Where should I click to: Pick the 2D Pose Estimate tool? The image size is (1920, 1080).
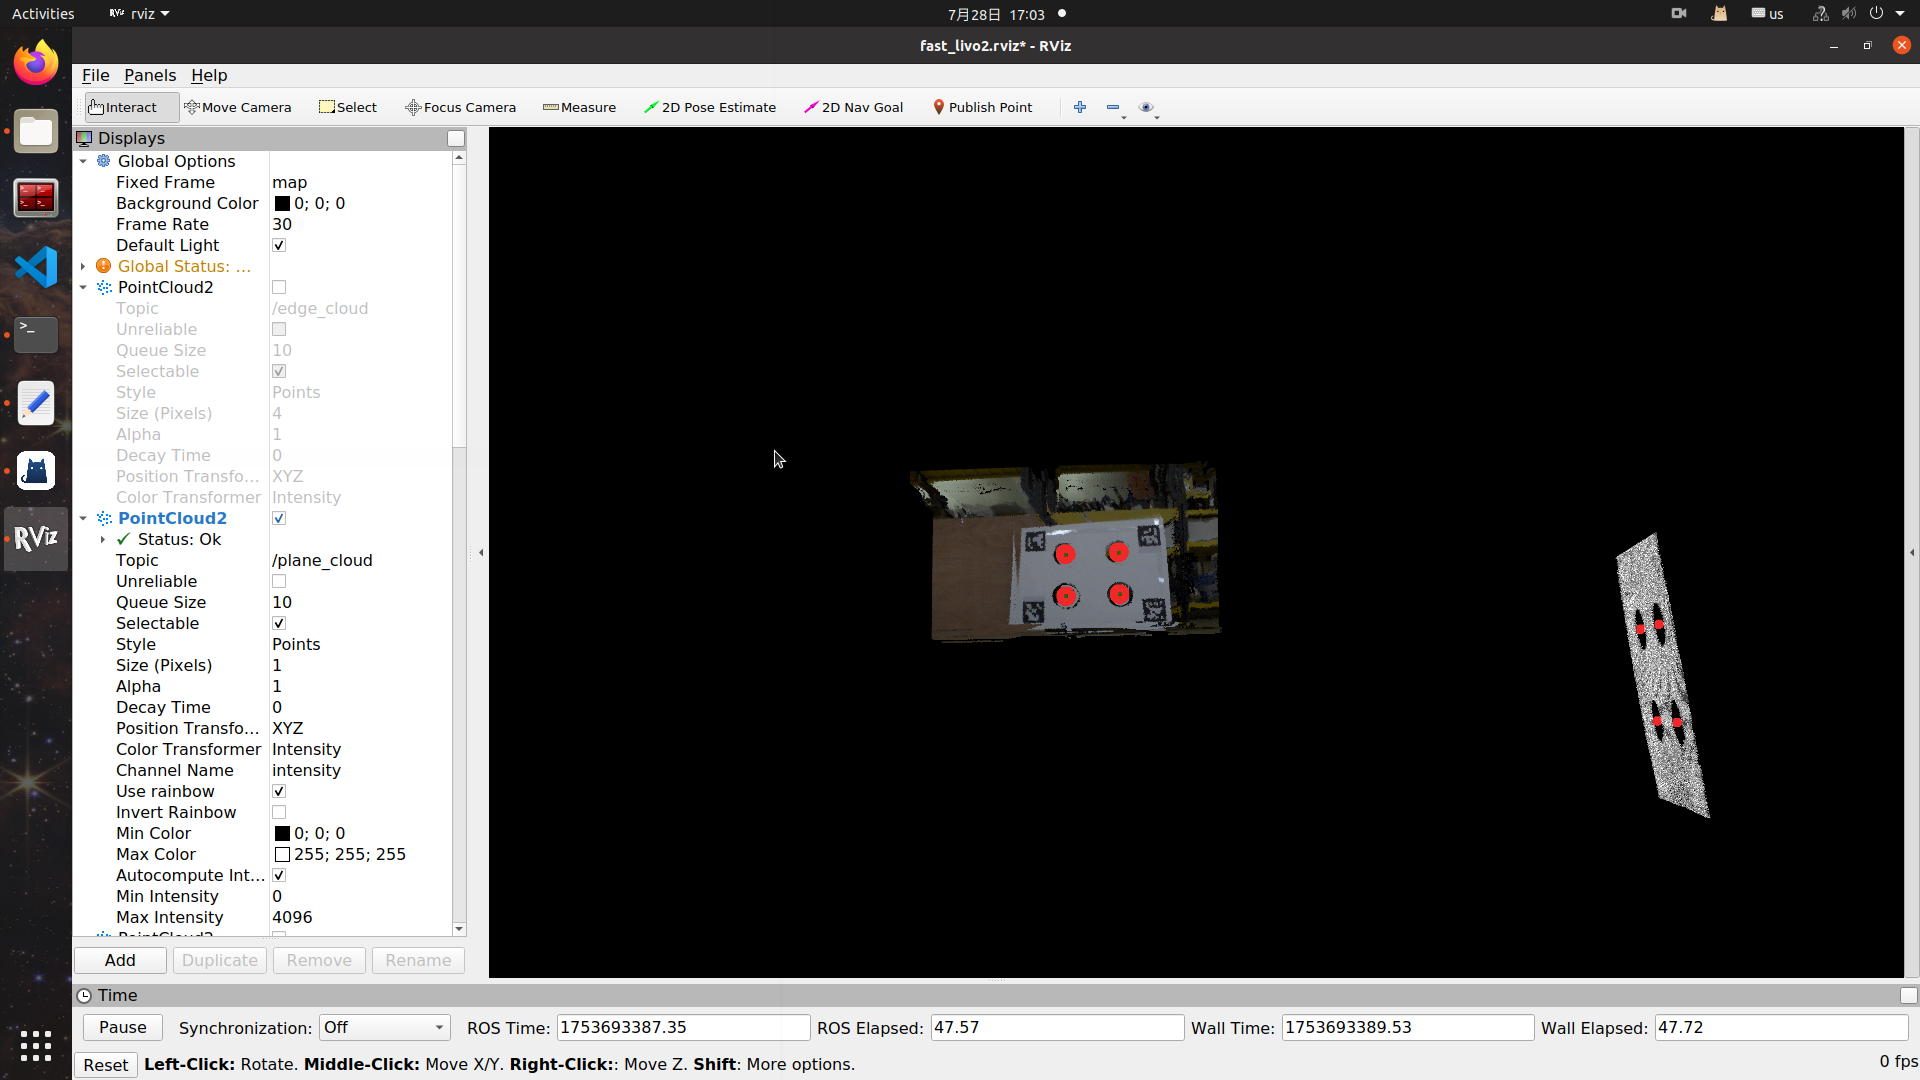coord(709,107)
